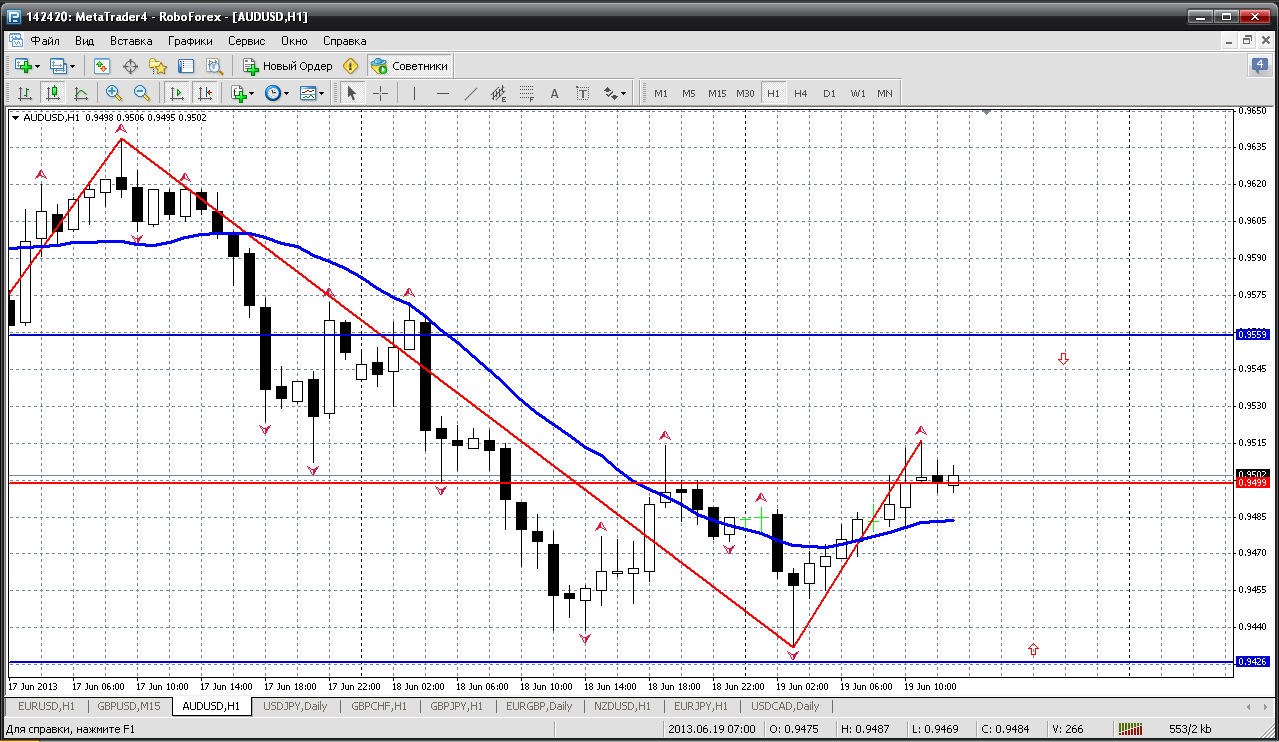Expand the Templates dropdown arrow
The width and height of the screenshot is (1279, 742).
point(322,94)
